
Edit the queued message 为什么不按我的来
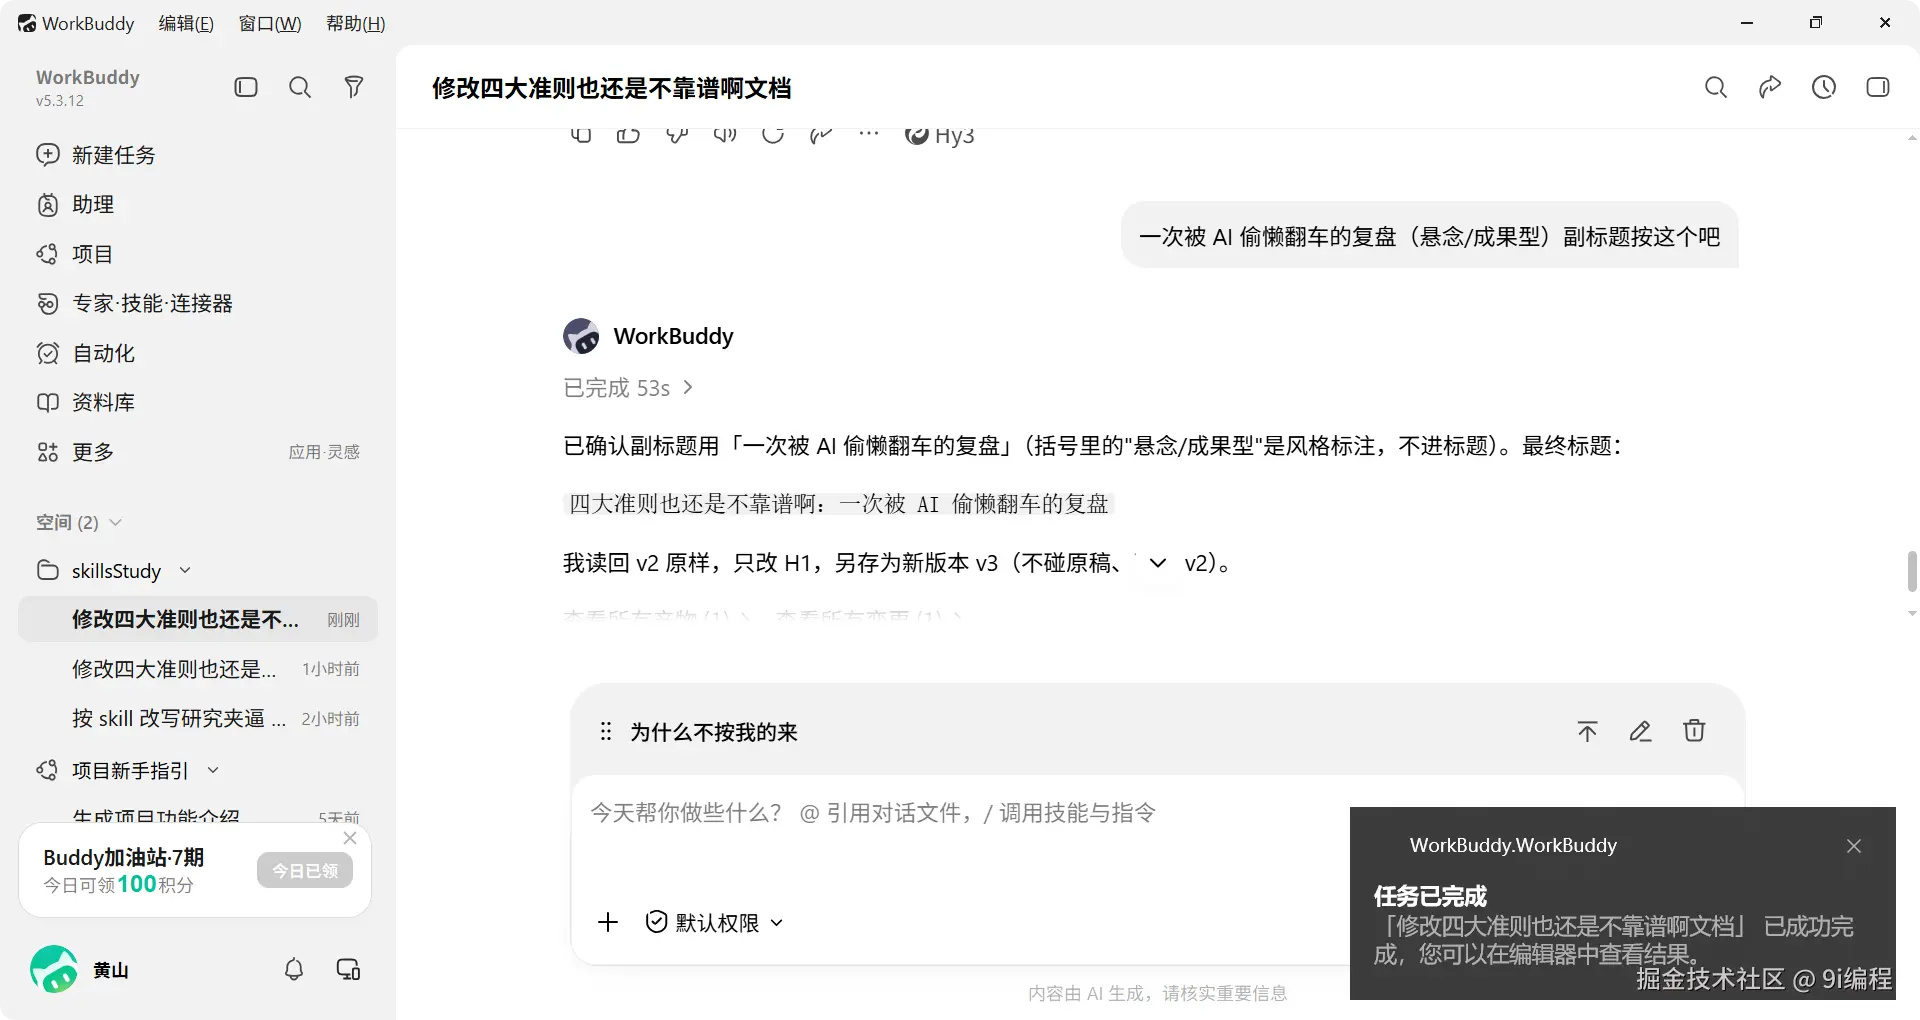coord(1640,731)
